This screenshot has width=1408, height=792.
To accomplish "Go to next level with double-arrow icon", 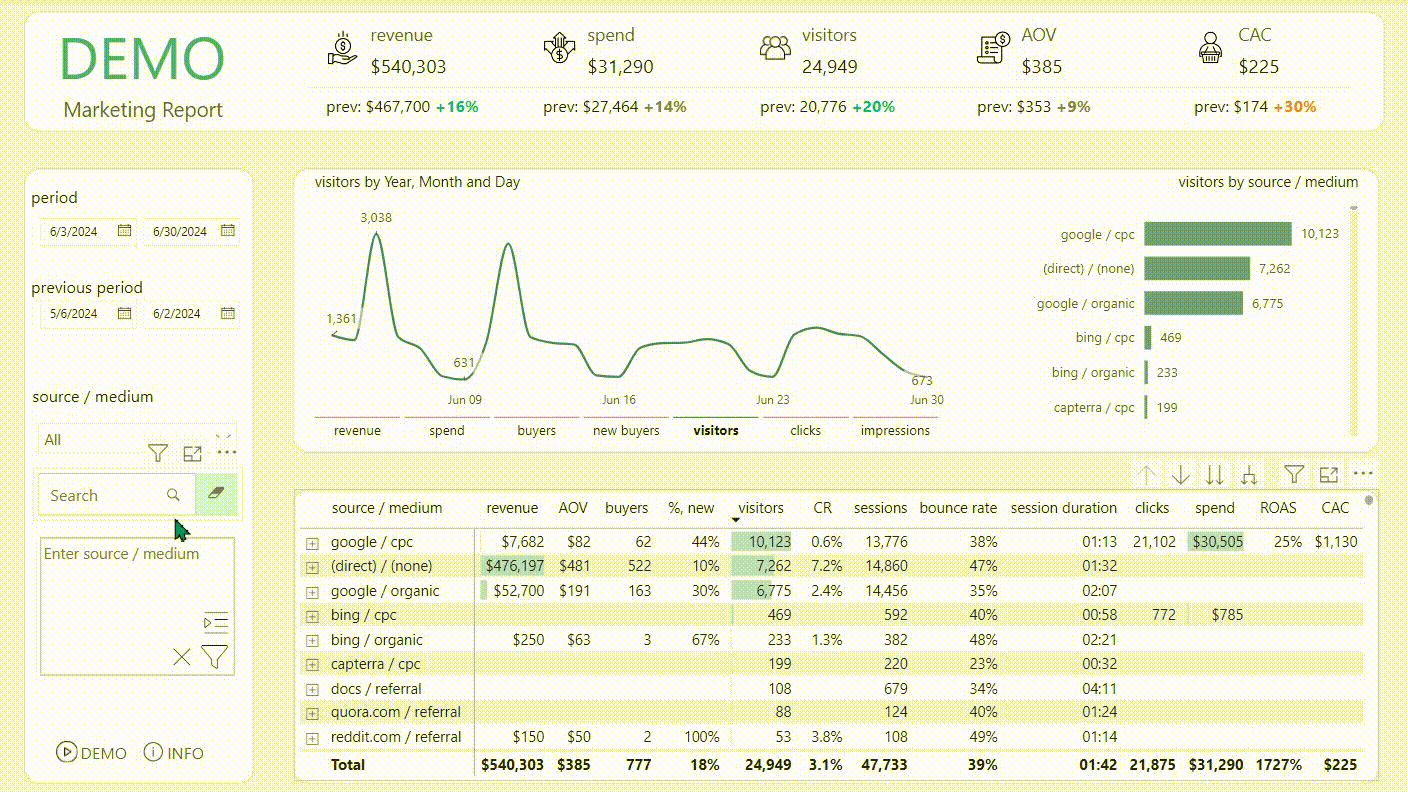I will point(1215,475).
